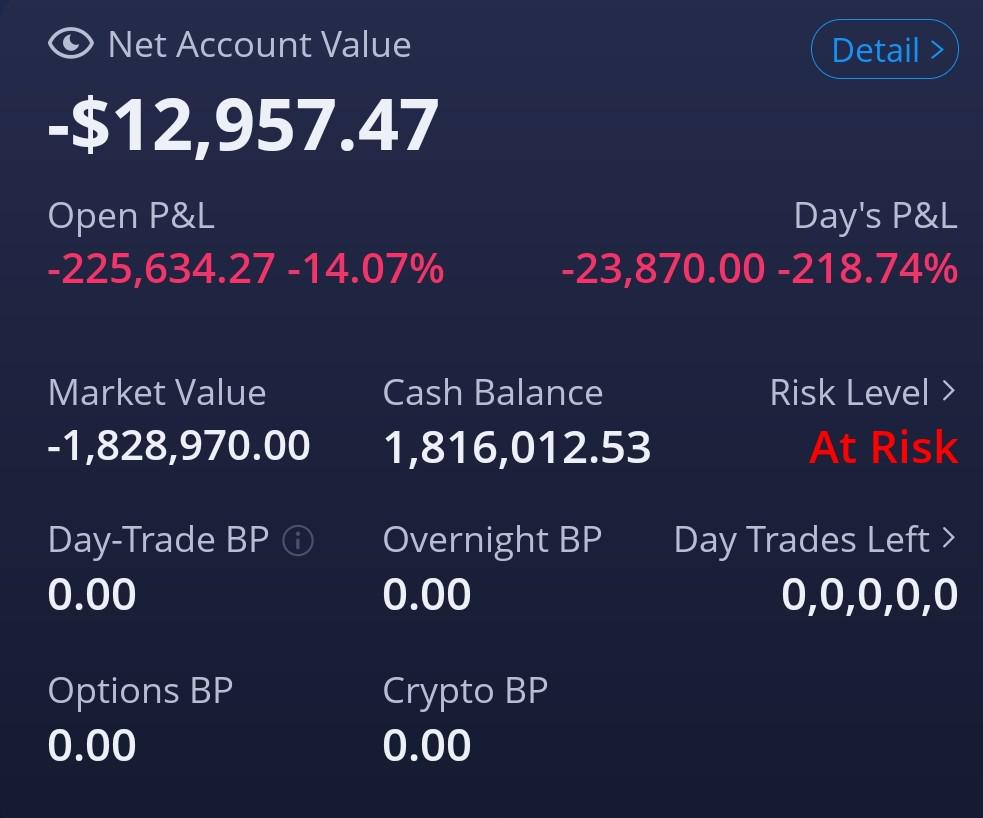This screenshot has width=983, height=818.
Task: Select the Options BP value
Action: pos(92,745)
